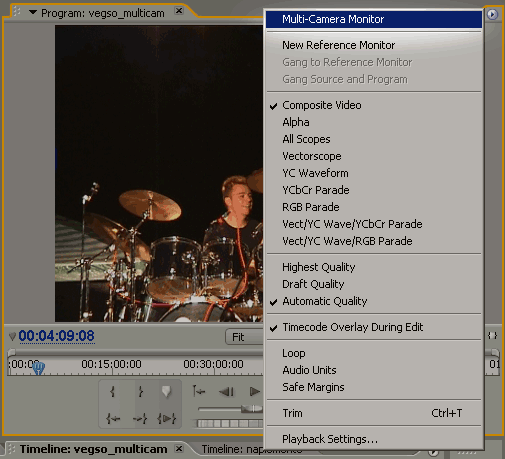
Task: Click the Set In Point brace icon
Action: (x=112, y=391)
